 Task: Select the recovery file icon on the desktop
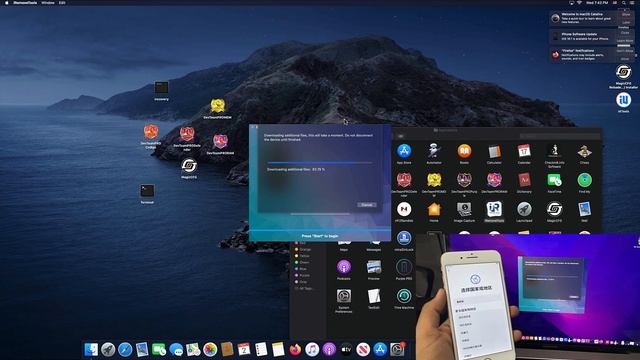click(x=161, y=87)
